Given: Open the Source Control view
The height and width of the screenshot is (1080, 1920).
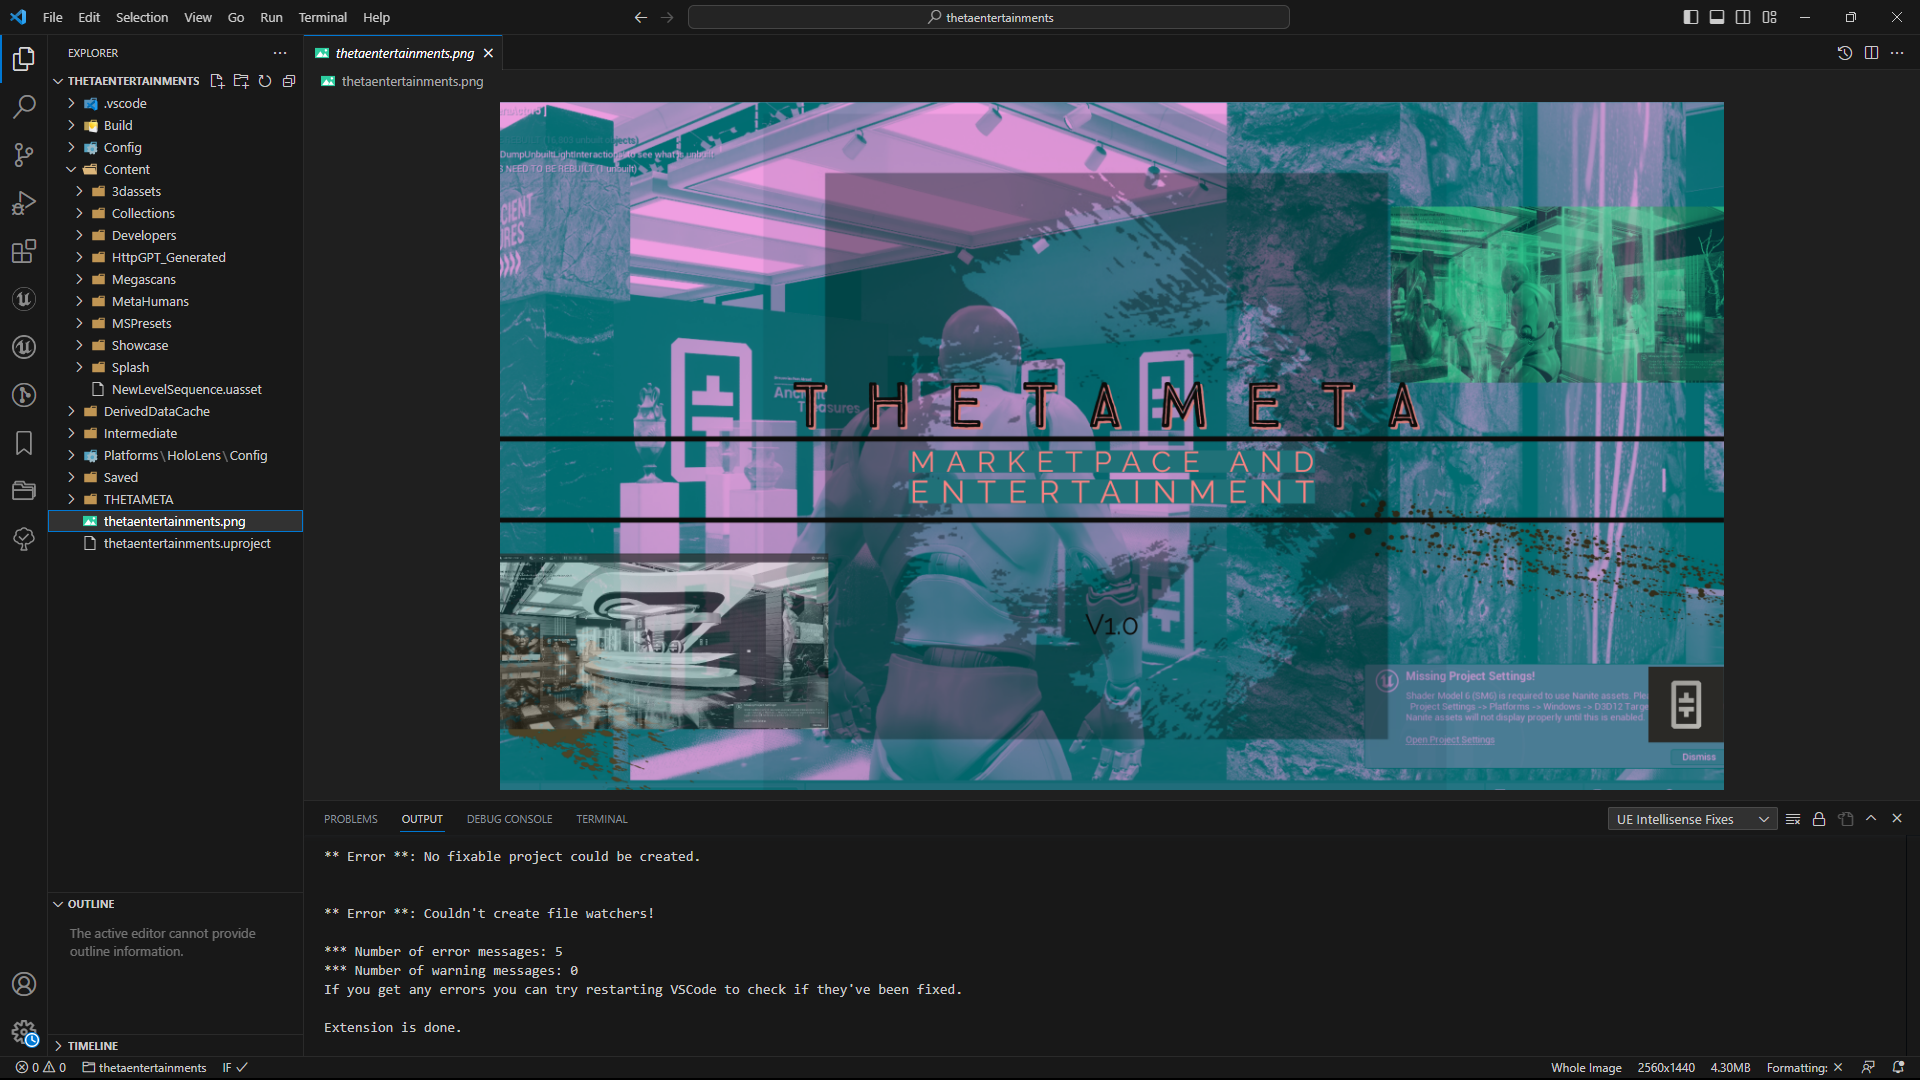Looking at the screenshot, I should point(24,154).
